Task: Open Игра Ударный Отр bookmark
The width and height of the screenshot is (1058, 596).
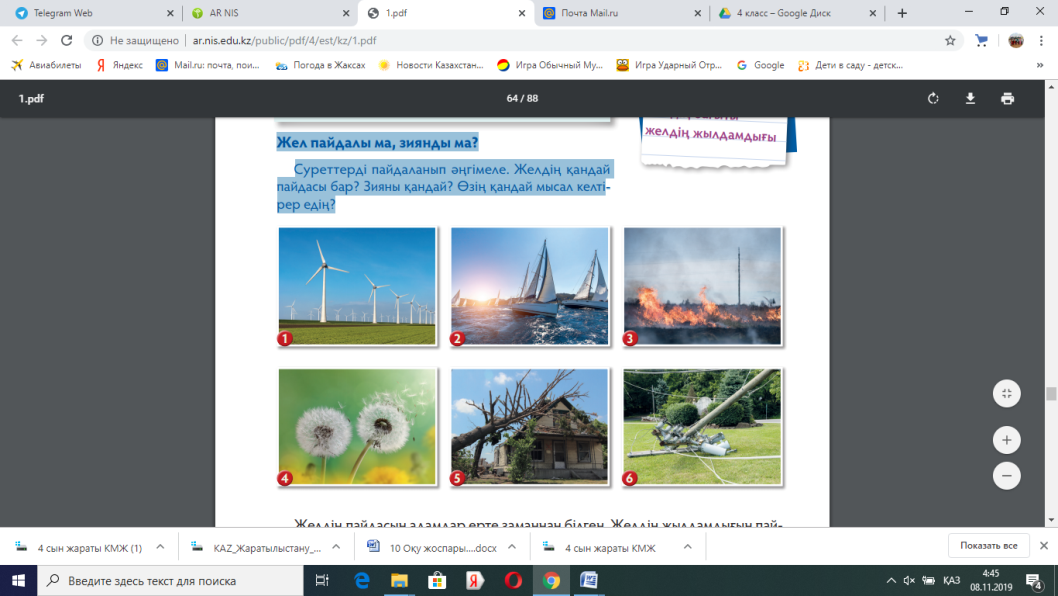Action: [x=669, y=65]
